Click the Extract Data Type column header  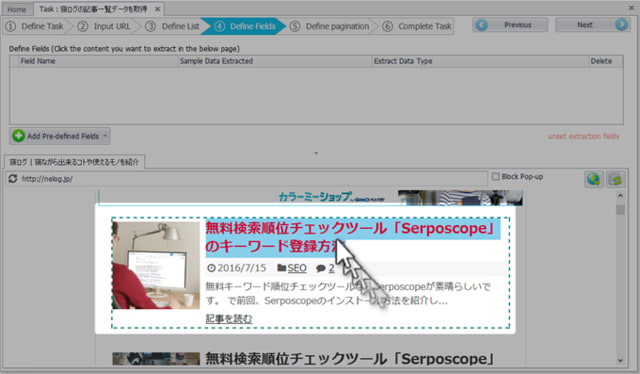click(480, 61)
